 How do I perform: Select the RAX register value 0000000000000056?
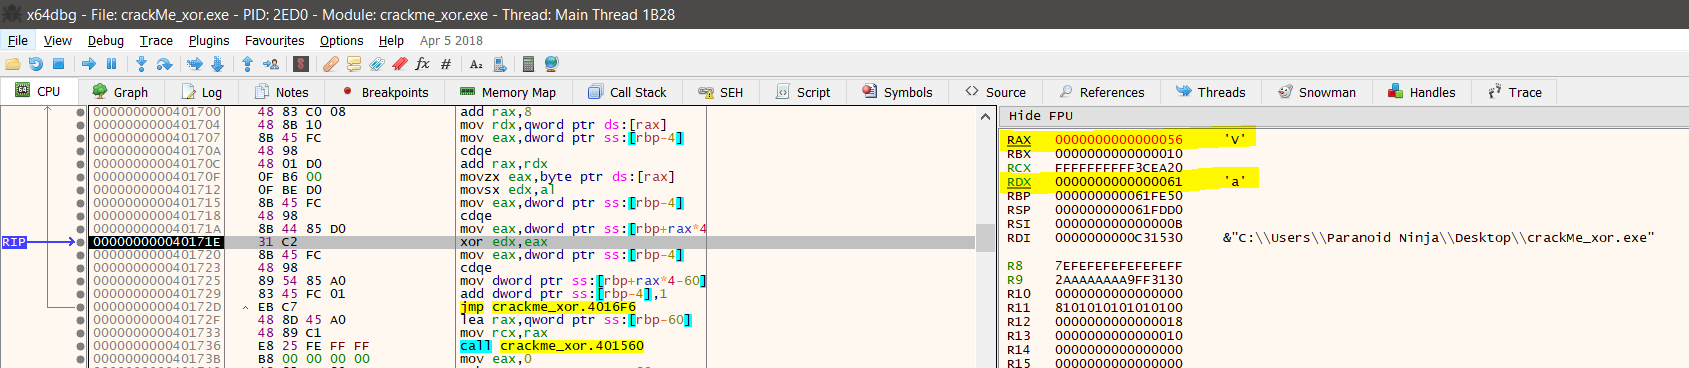tap(1119, 140)
